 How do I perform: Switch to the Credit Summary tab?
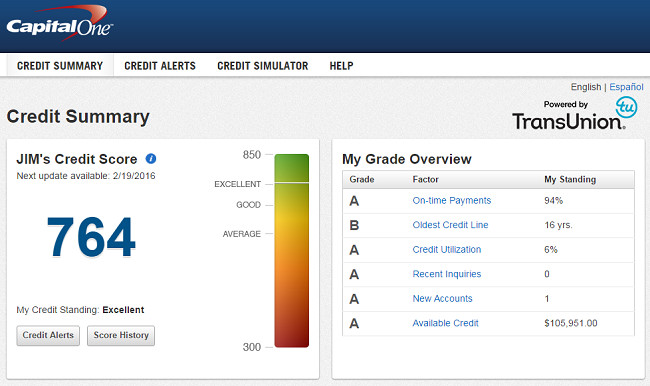point(60,66)
